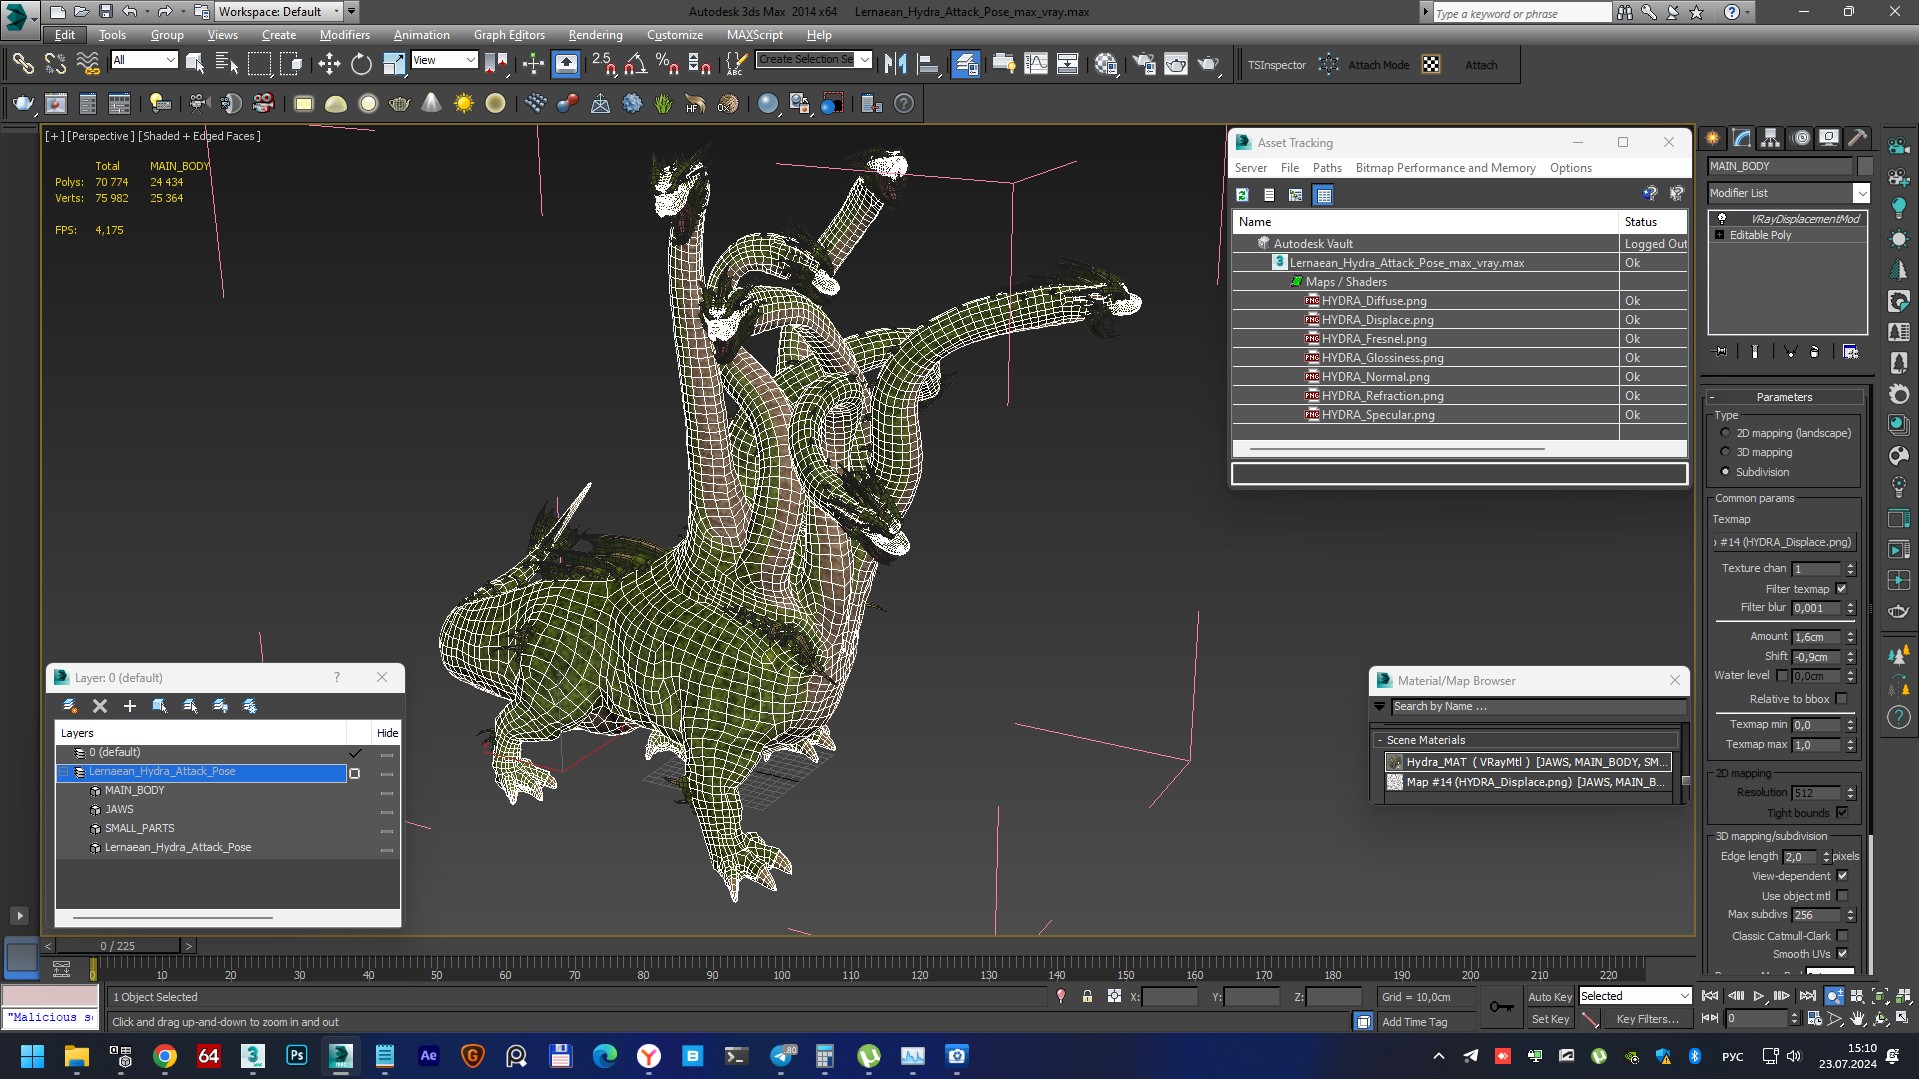Image resolution: width=1919 pixels, height=1079 pixels.
Task: Click Create New Layer plus icon
Action: click(129, 706)
